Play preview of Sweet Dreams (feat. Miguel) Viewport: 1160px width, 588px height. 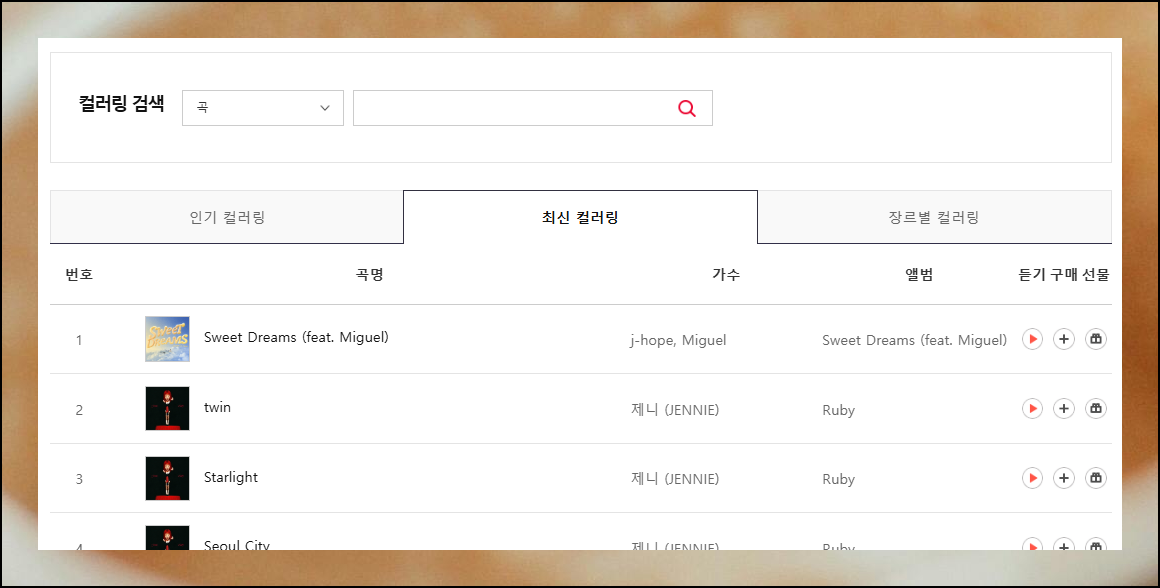click(1032, 339)
